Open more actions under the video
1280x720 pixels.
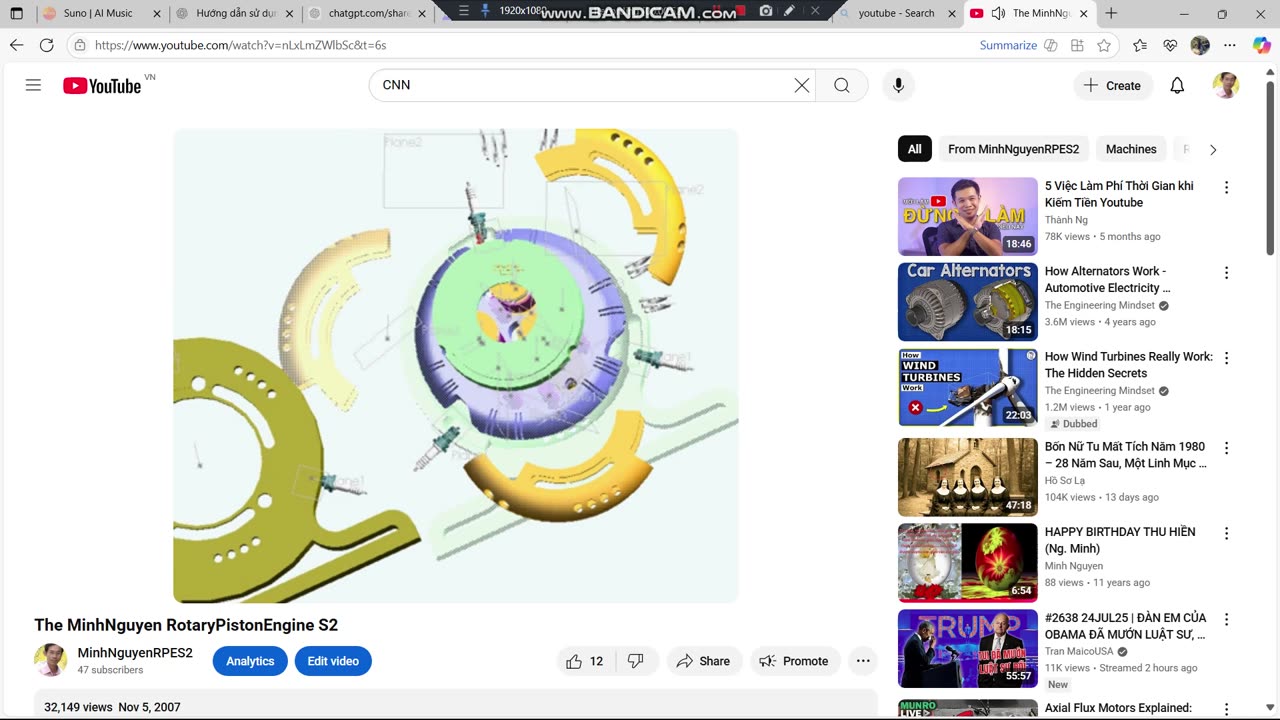pyautogui.click(x=863, y=661)
